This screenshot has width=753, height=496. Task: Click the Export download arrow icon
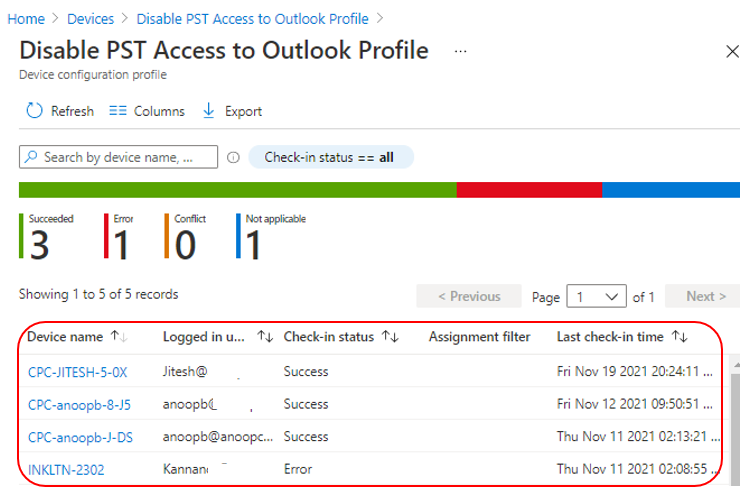click(x=208, y=111)
